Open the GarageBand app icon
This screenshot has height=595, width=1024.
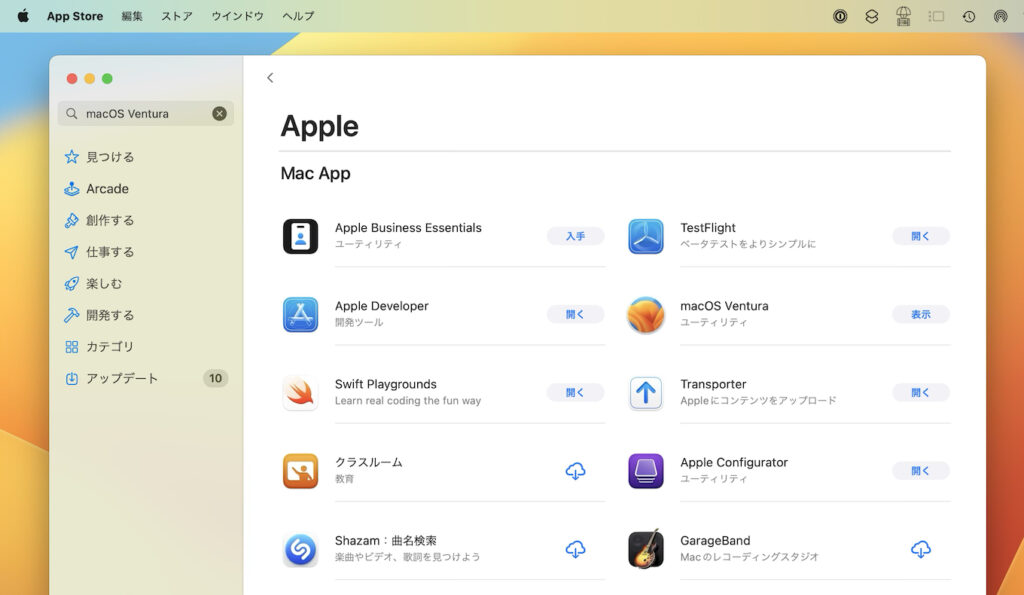(645, 549)
